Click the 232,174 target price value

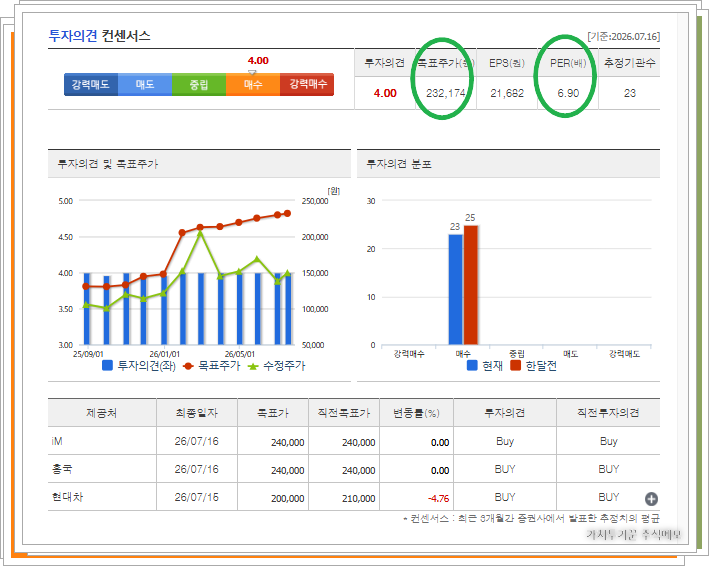[x=446, y=93]
